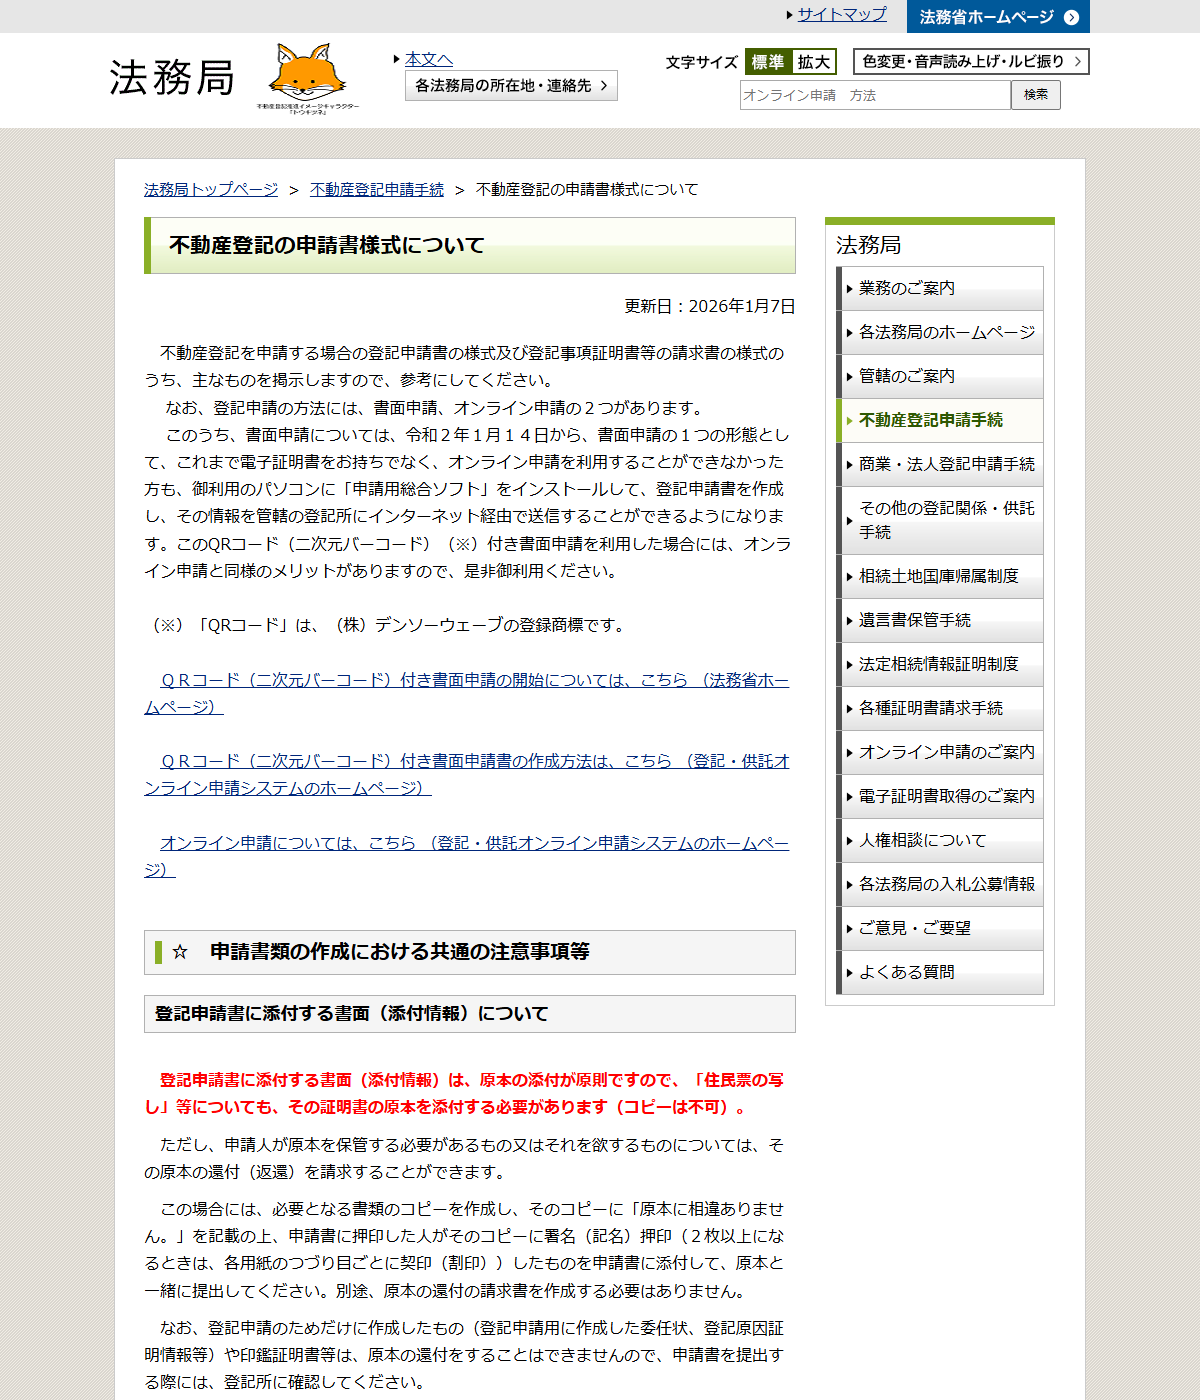Click the red notice about 原本の添付が原則
1200x1400 pixels.
(464, 1094)
